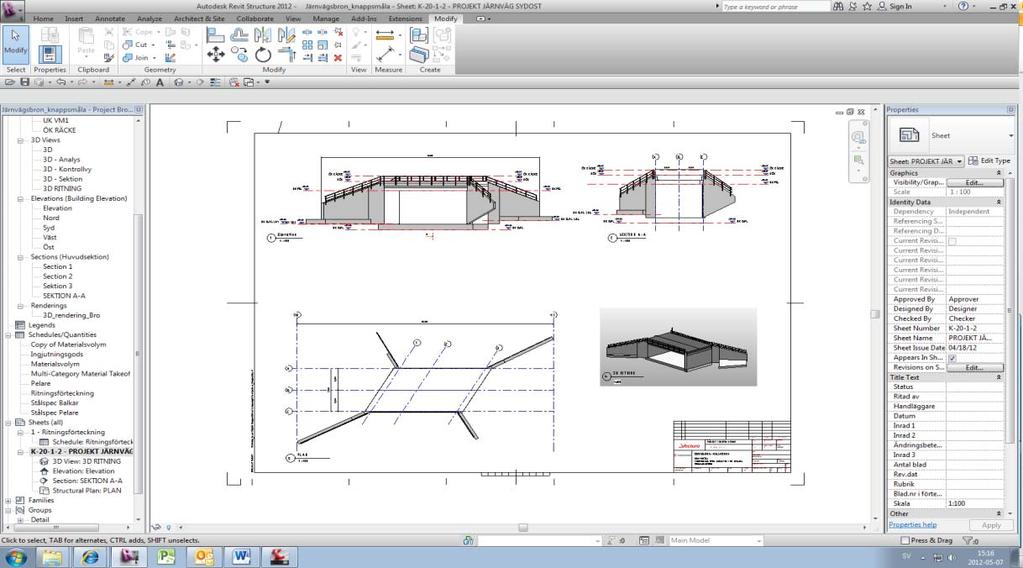
Task: Open Word from the Windows taskbar
Action: point(241,557)
